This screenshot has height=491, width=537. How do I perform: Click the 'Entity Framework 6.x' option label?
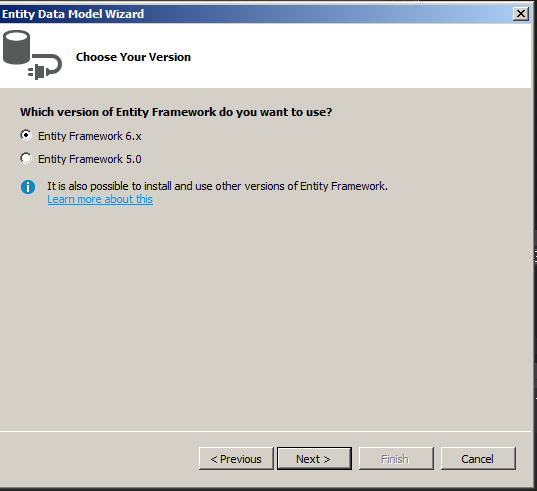(90, 136)
